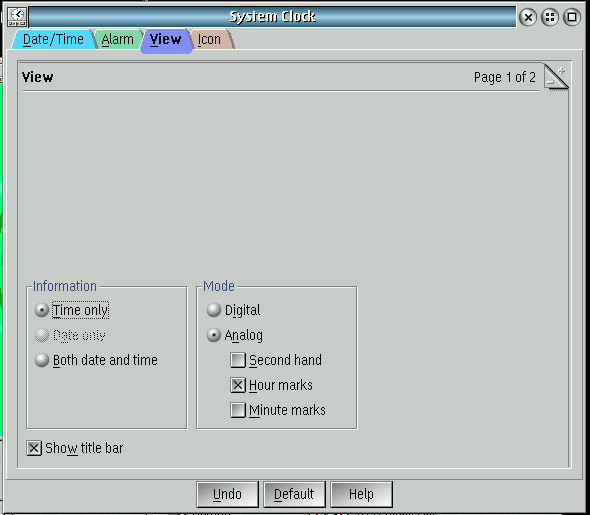Flip to next page via the corner plus
The image size is (590, 515).
(561, 70)
